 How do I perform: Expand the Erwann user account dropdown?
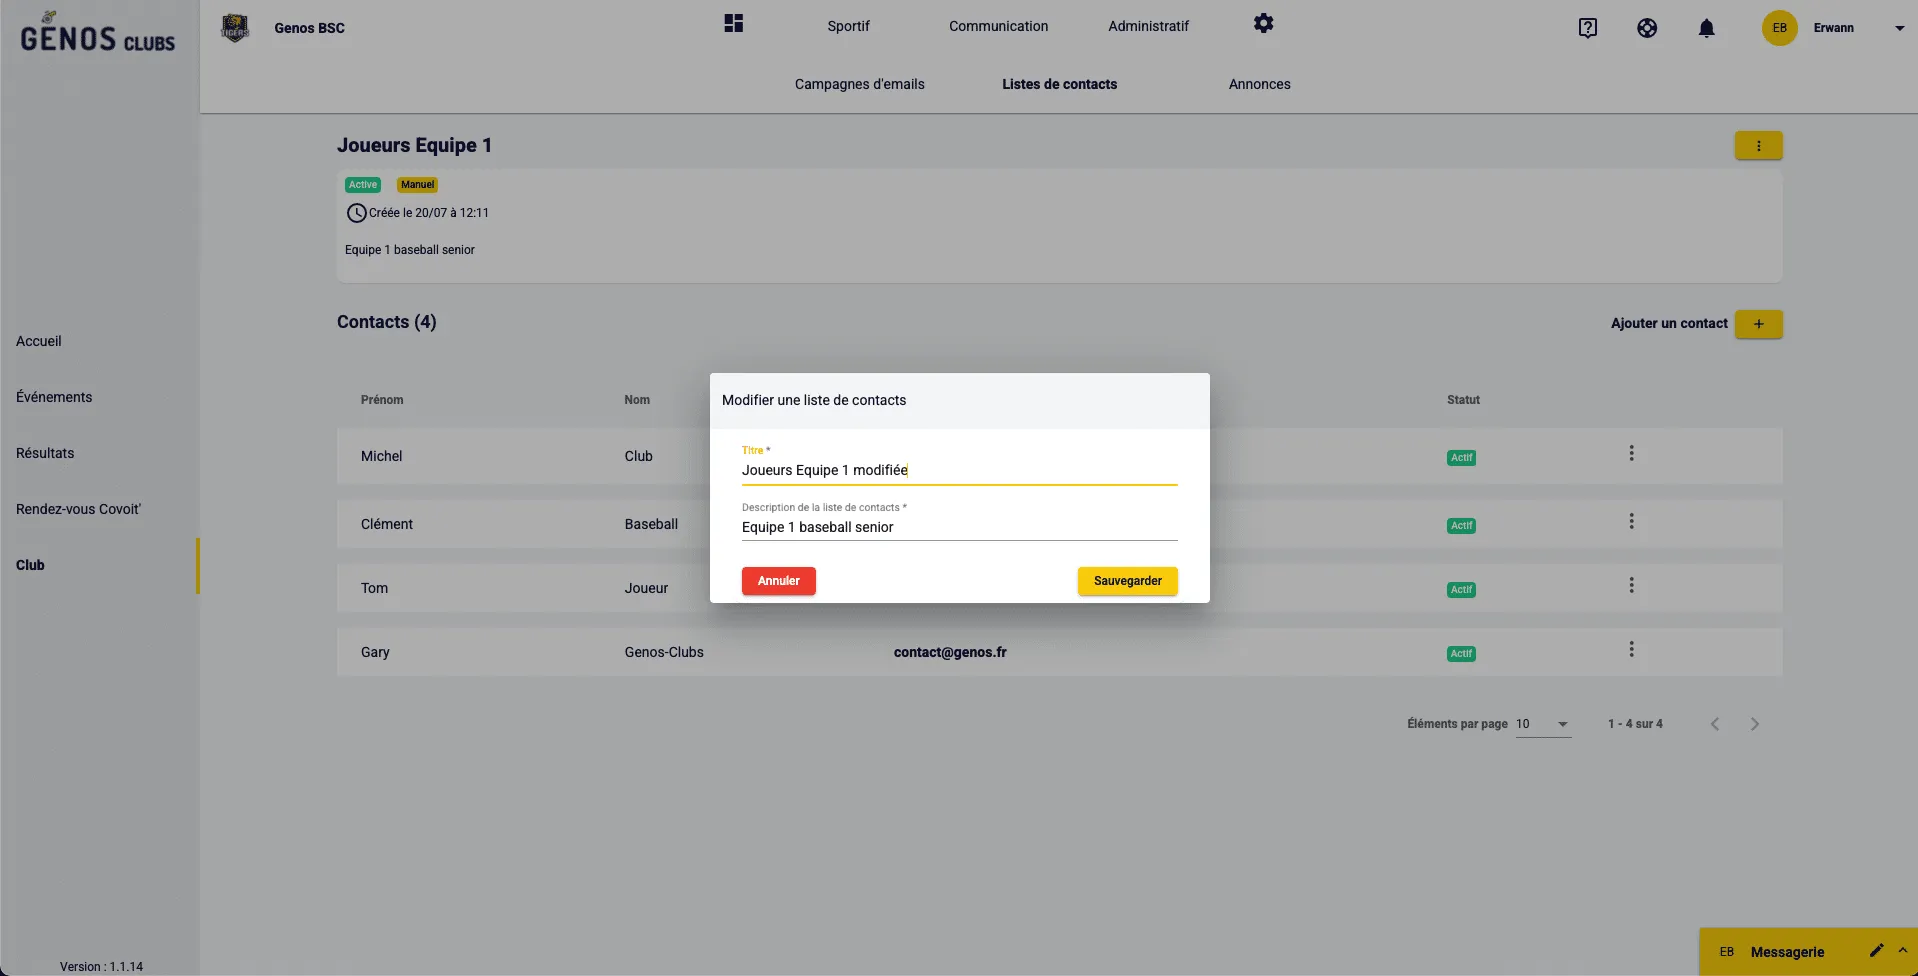pos(1899,28)
